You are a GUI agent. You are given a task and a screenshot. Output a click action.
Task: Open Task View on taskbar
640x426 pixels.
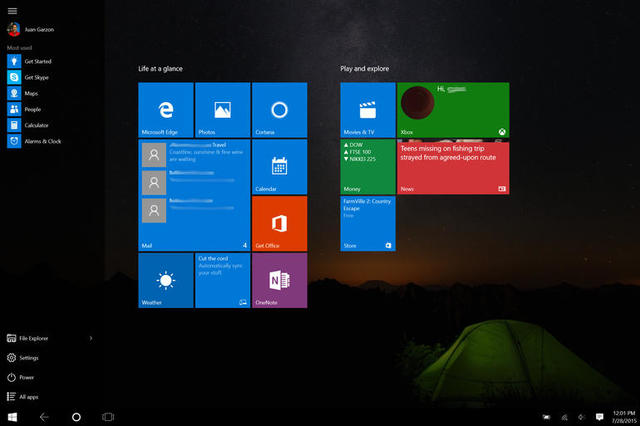point(108,417)
